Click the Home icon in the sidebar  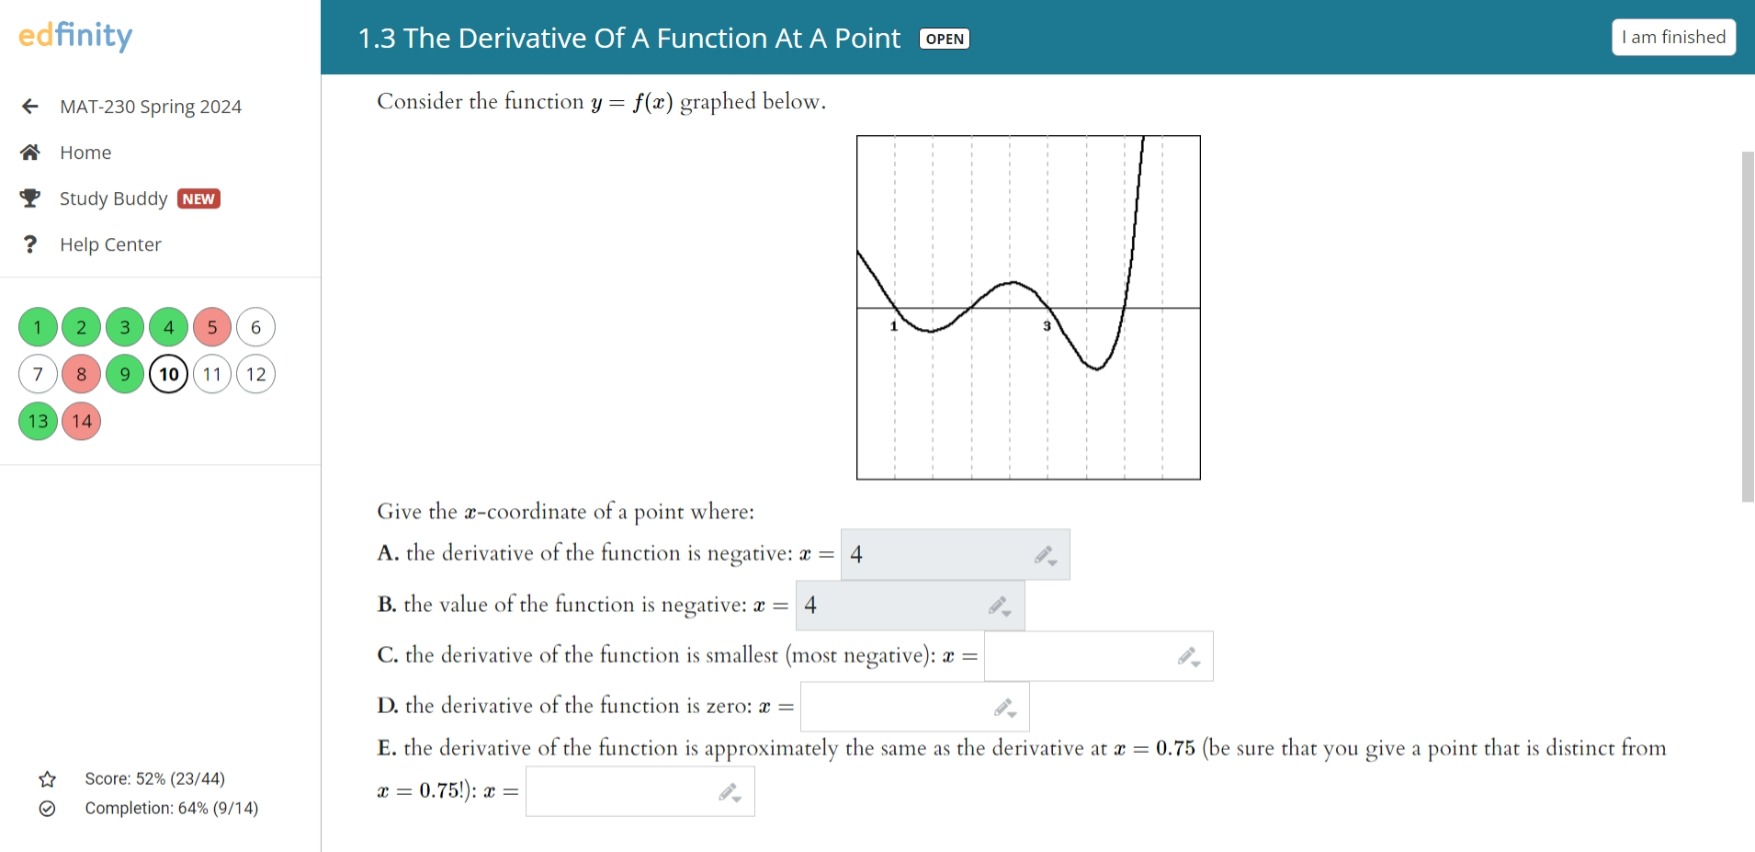(x=29, y=152)
